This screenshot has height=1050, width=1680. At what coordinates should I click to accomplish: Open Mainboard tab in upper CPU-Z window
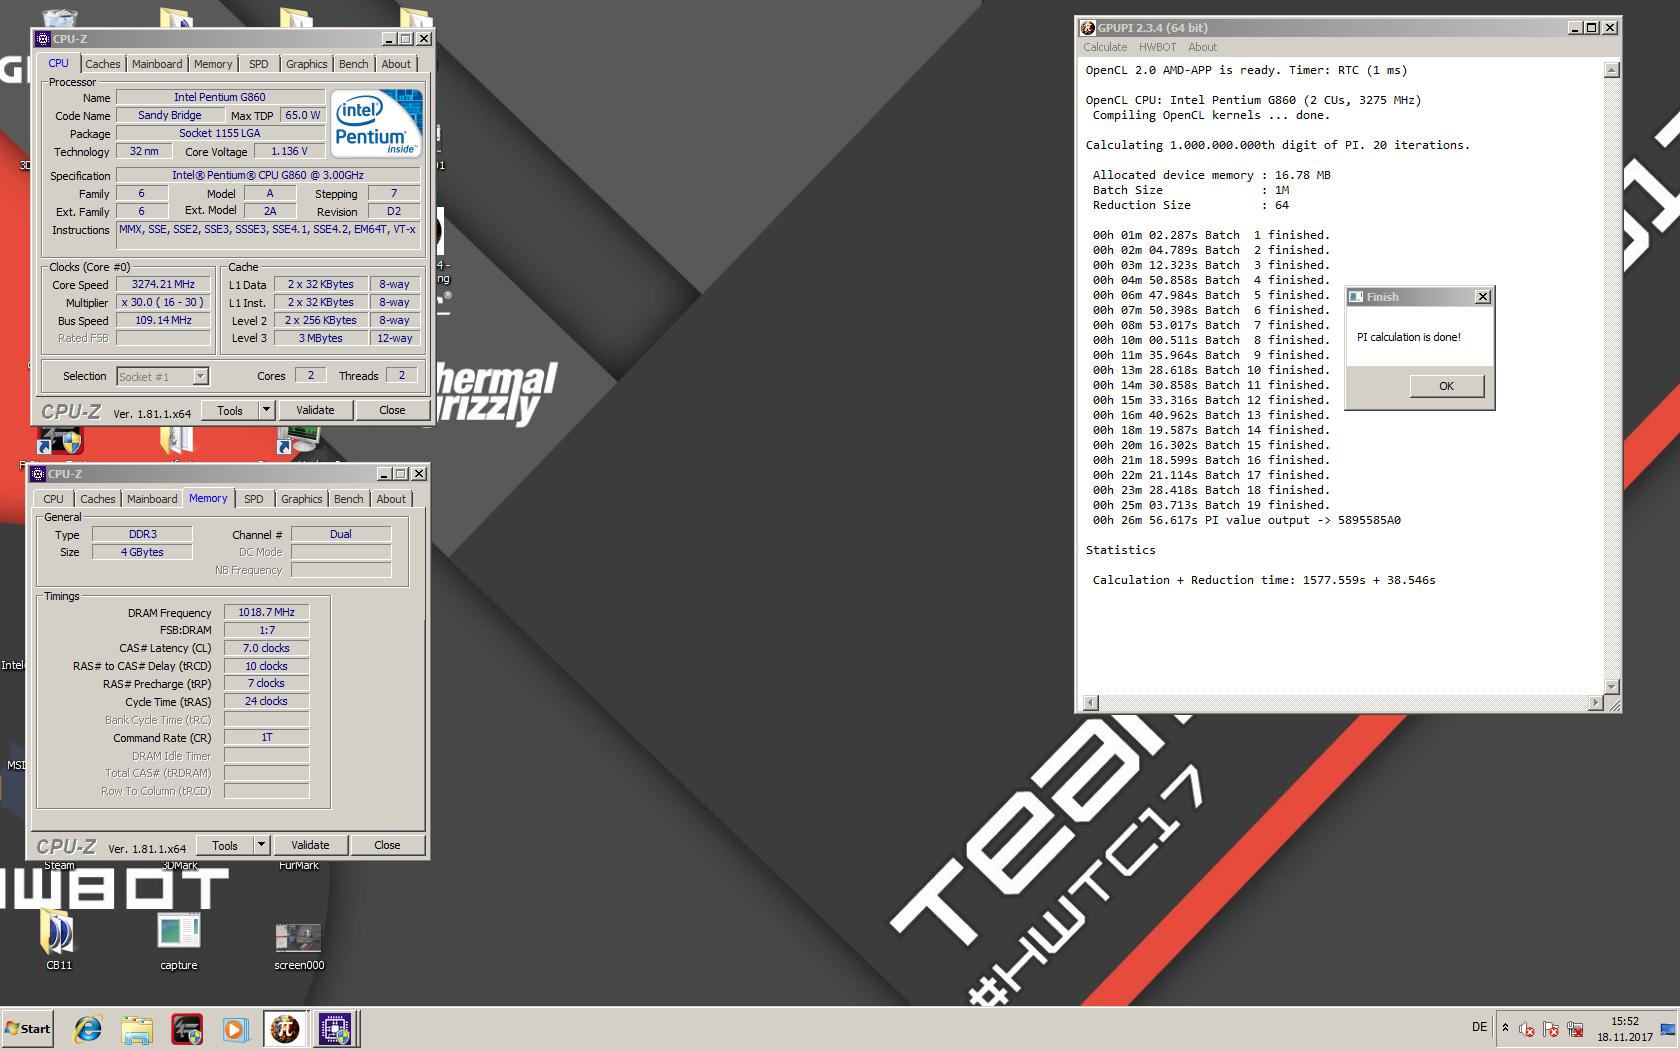[x=157, y=64]
